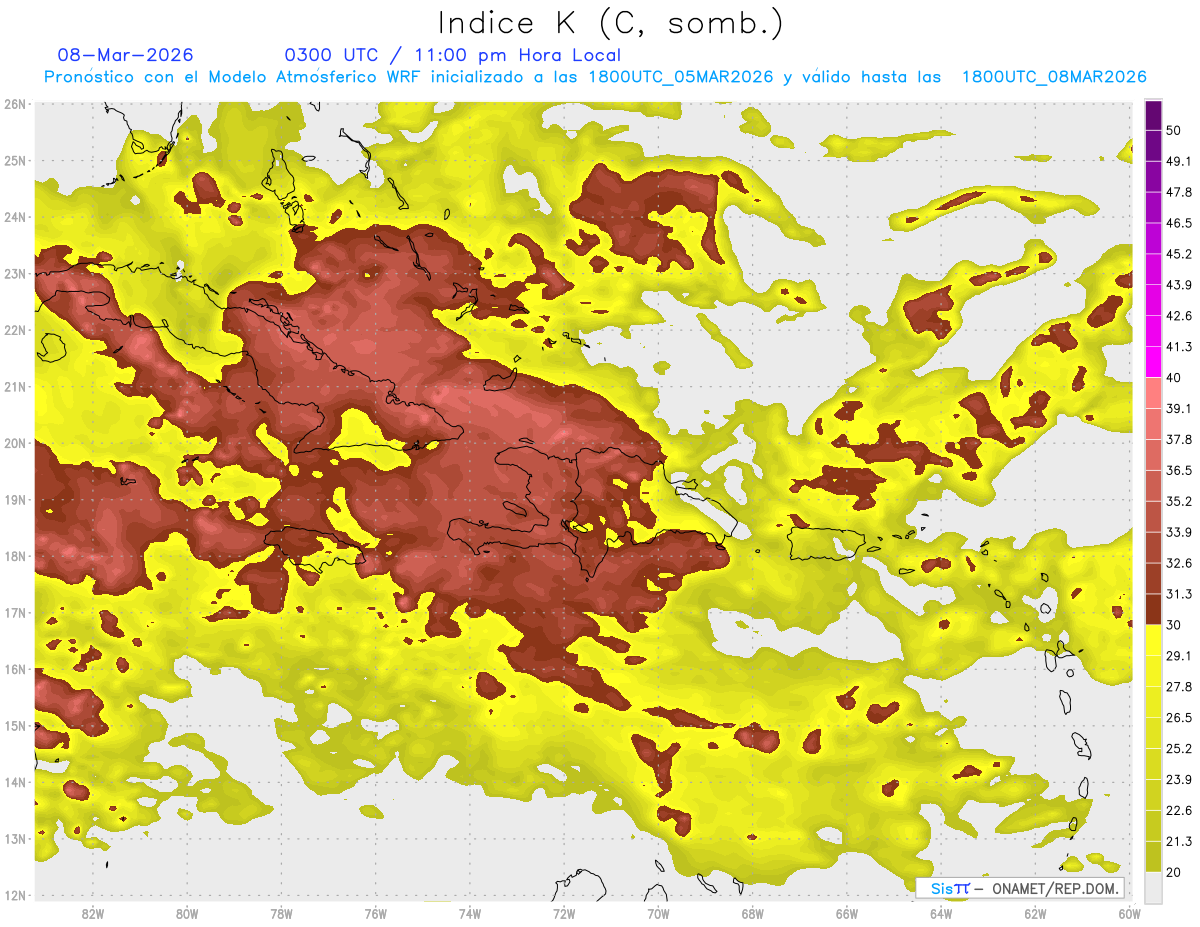Click the '25.2' colorbar value
Image resolution: width=1200 pixels, height=927 pixels.
(x=1178, y=748)
